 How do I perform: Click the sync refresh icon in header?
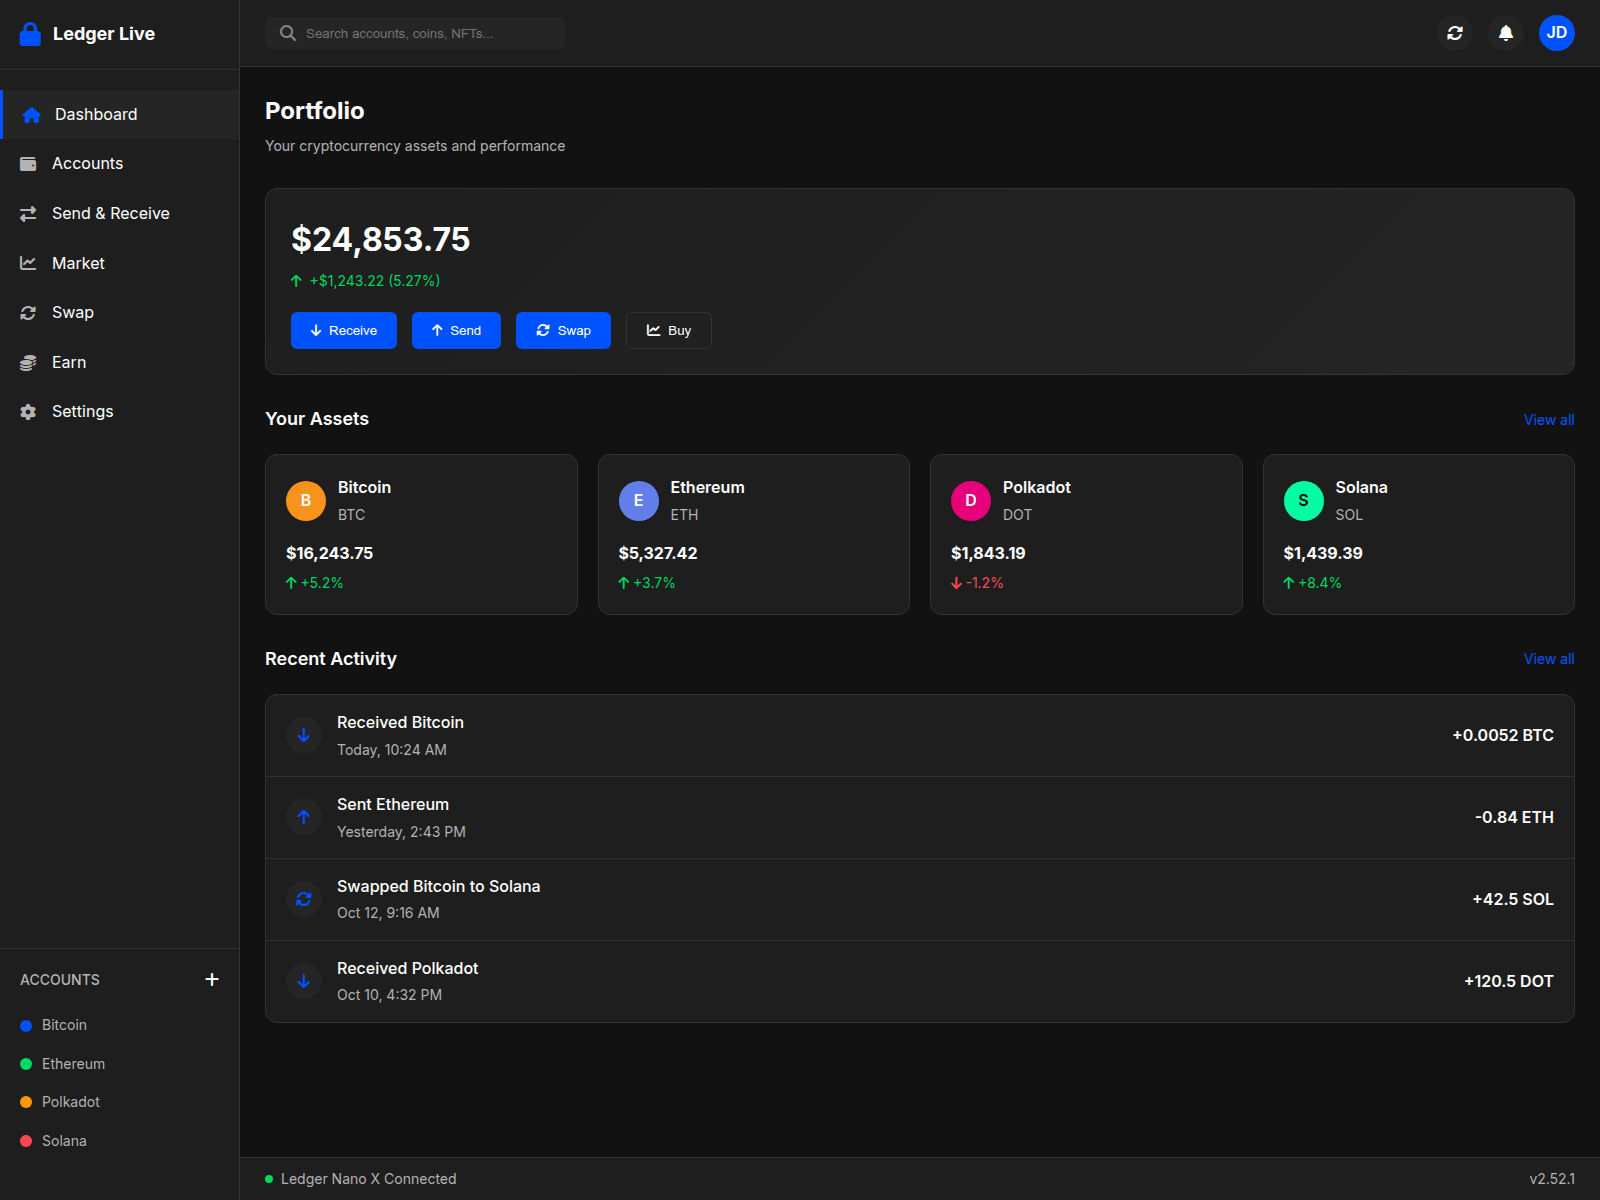pyautogui.click(x=1455, y=33)
